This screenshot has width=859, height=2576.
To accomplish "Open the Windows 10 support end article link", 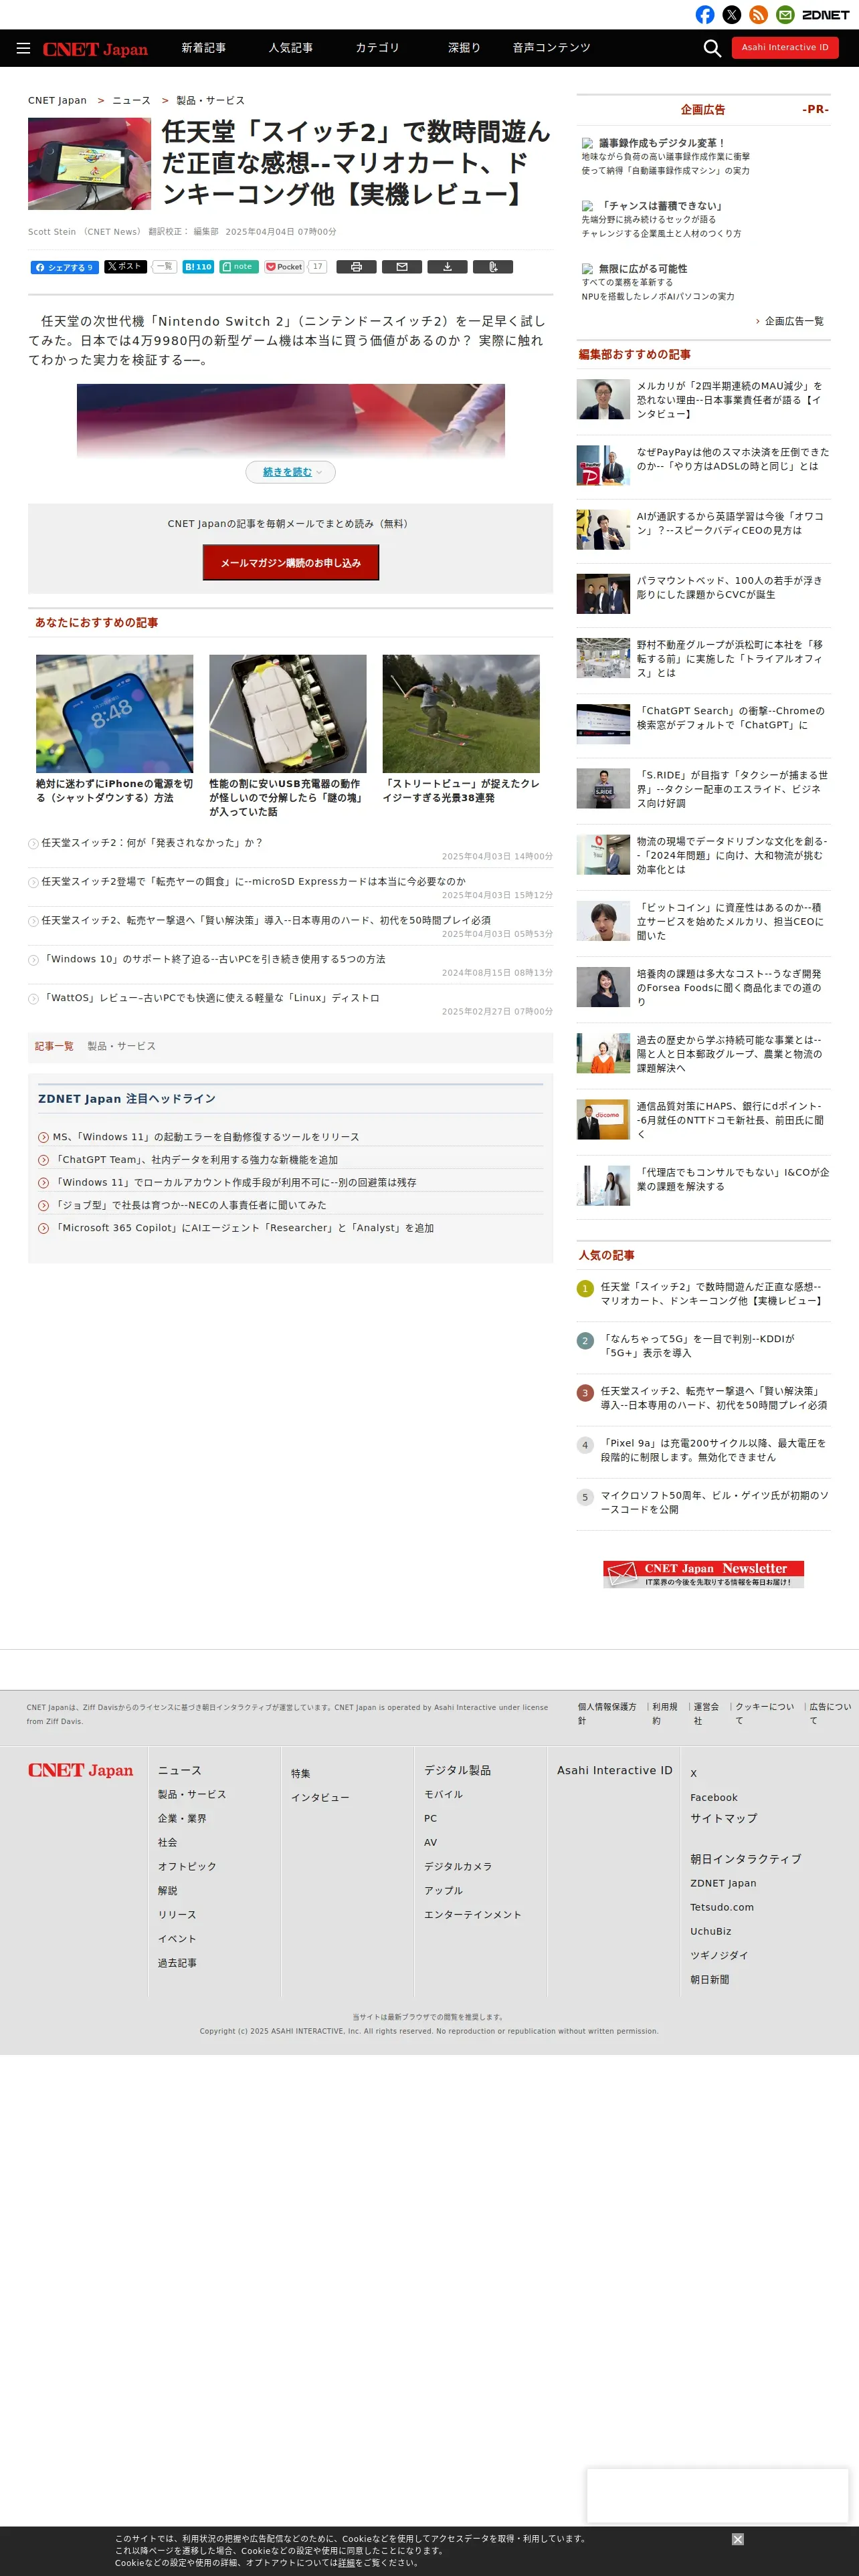I will [213, 959].
